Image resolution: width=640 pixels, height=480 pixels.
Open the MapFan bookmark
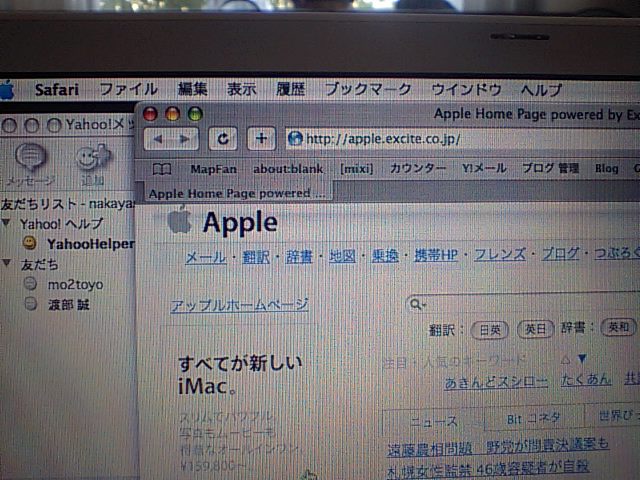point(213,169)
